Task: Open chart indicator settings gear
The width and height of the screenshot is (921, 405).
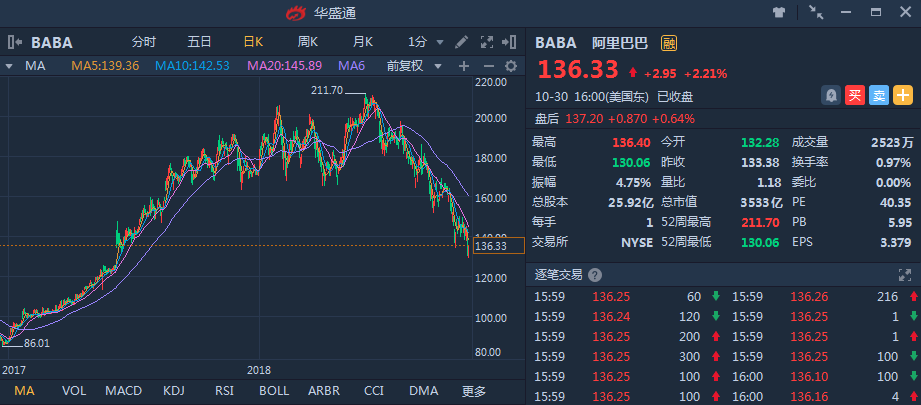Action: (511, 66)
